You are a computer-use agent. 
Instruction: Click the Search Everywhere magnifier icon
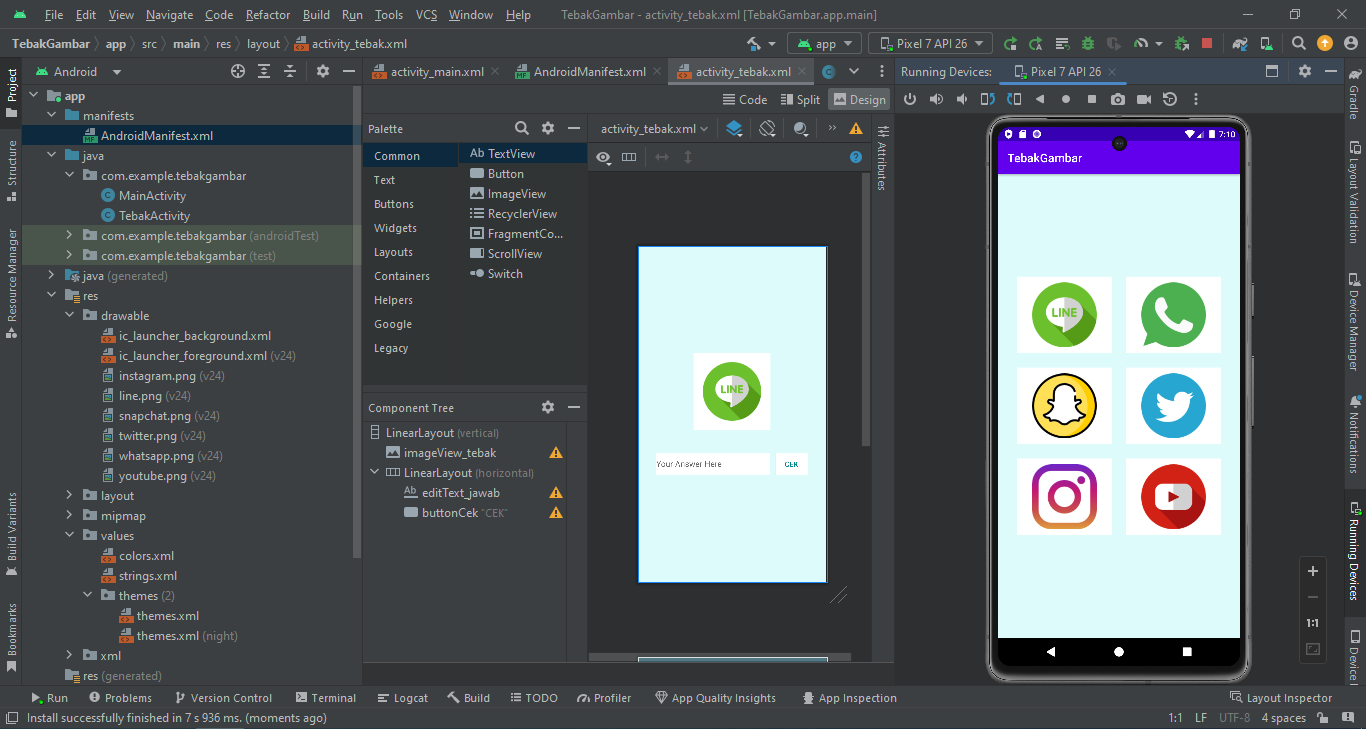pos(1299,44)
